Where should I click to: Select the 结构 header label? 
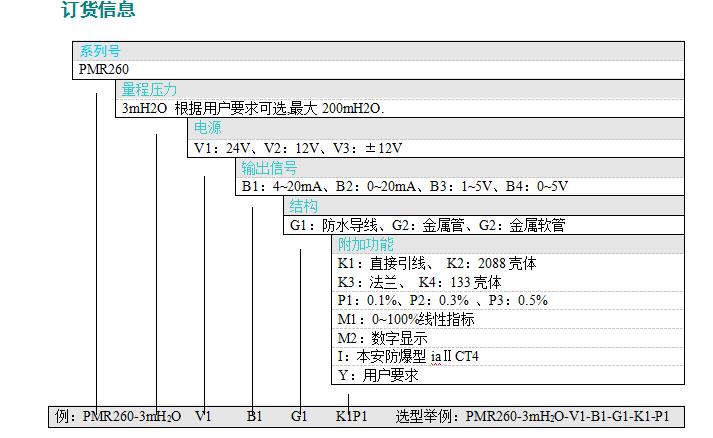coord(303,206)
